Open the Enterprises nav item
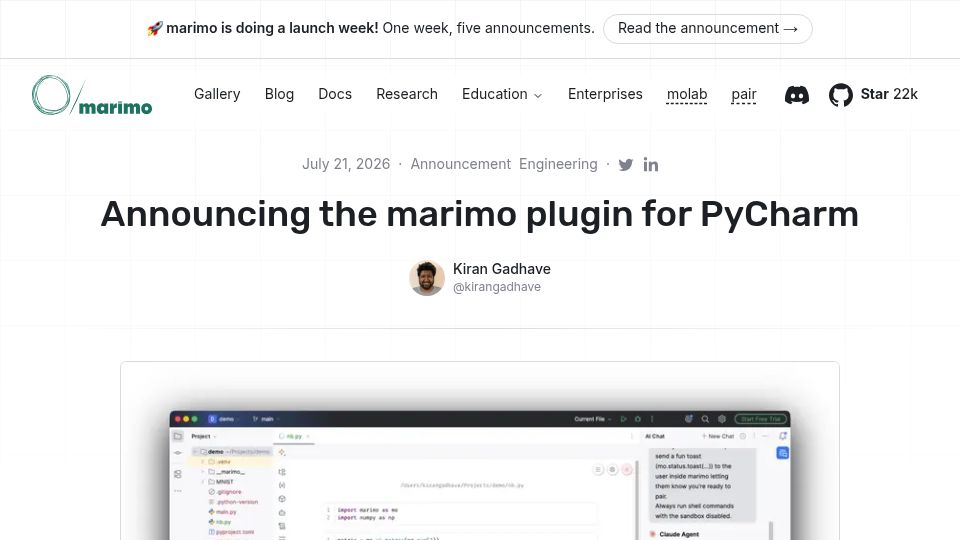Image resolution: width=960 pixels, height=540 pixels. pyautogui.click(x=605, y=94)
